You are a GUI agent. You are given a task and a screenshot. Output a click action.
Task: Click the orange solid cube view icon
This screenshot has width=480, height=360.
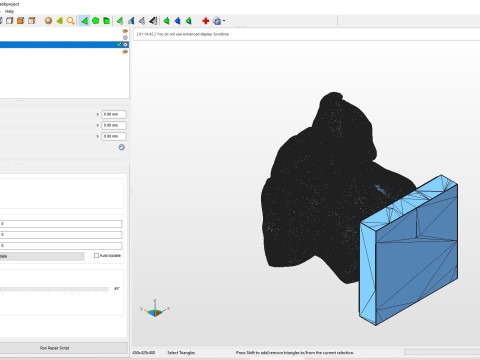(21, 21)
